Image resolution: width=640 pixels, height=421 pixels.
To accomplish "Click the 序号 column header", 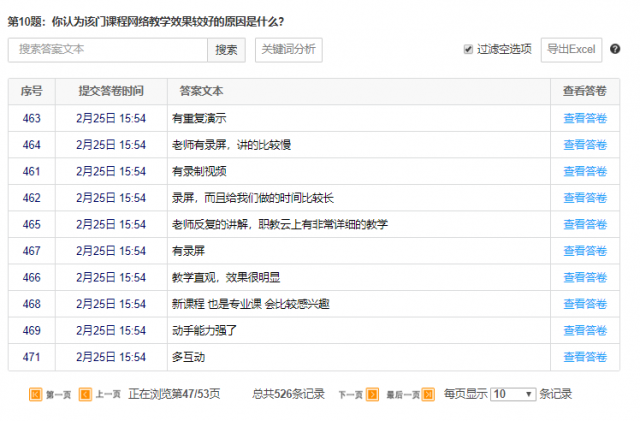I will [x=31, y=91].
